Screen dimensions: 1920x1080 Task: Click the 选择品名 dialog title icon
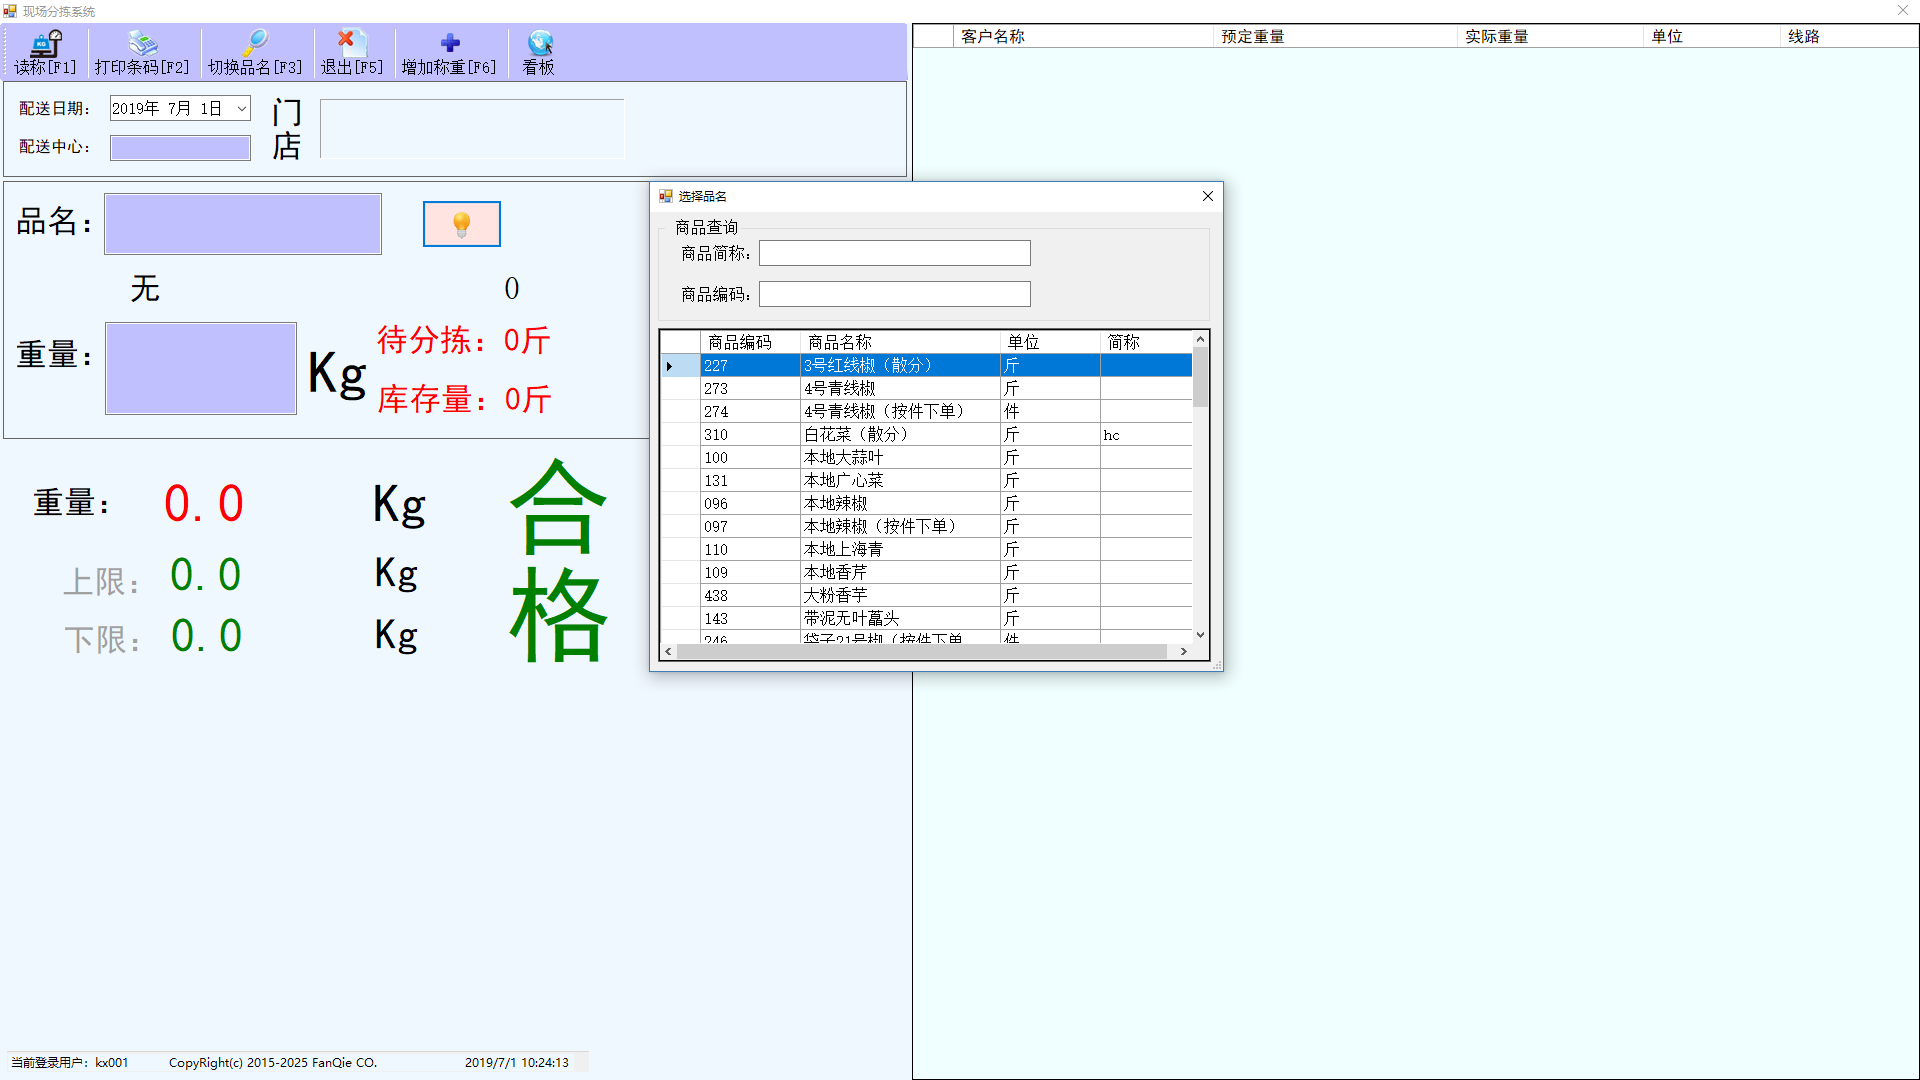click(x=666, y=196)
